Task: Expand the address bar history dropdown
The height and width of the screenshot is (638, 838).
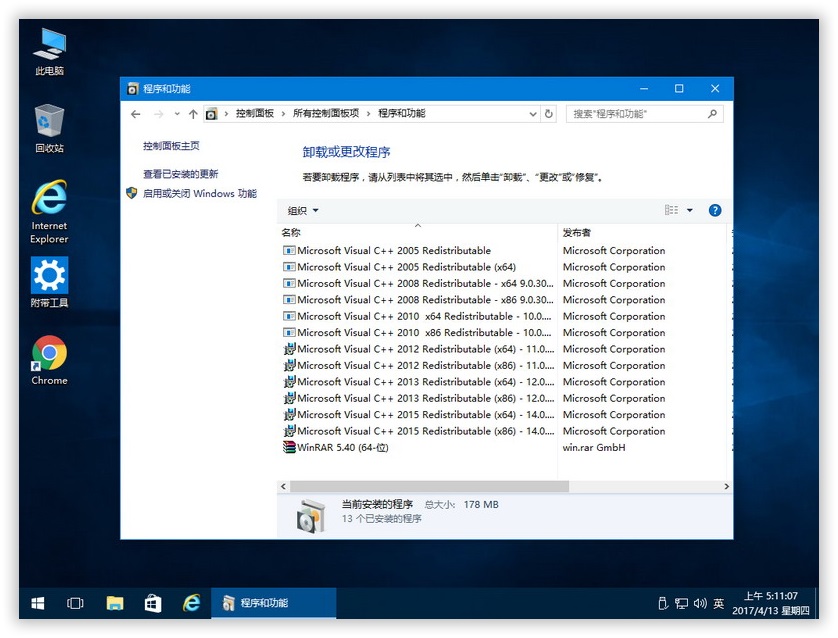Action: 533,114
